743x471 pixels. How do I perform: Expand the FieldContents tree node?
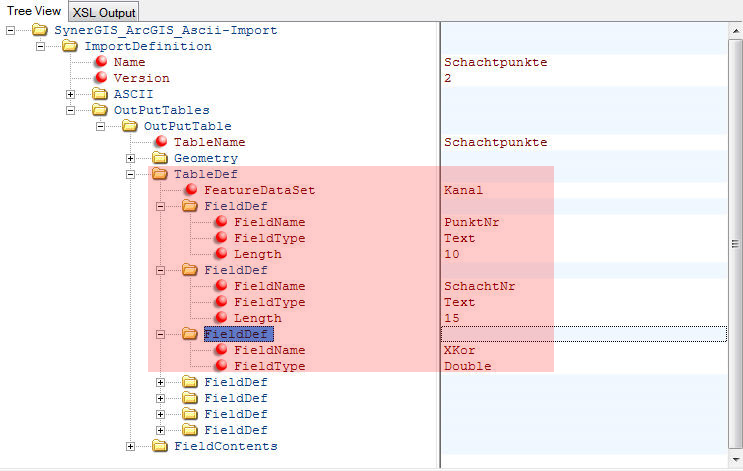coord(131,446)
